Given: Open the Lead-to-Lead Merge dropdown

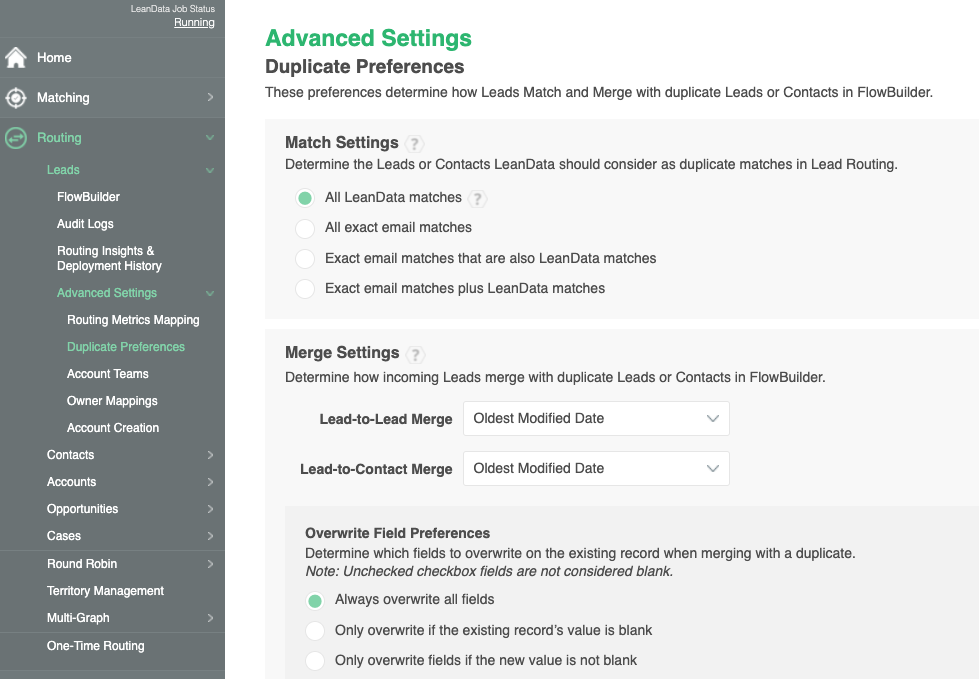Looking at the screenshot, I should click(x=596, y=419).
